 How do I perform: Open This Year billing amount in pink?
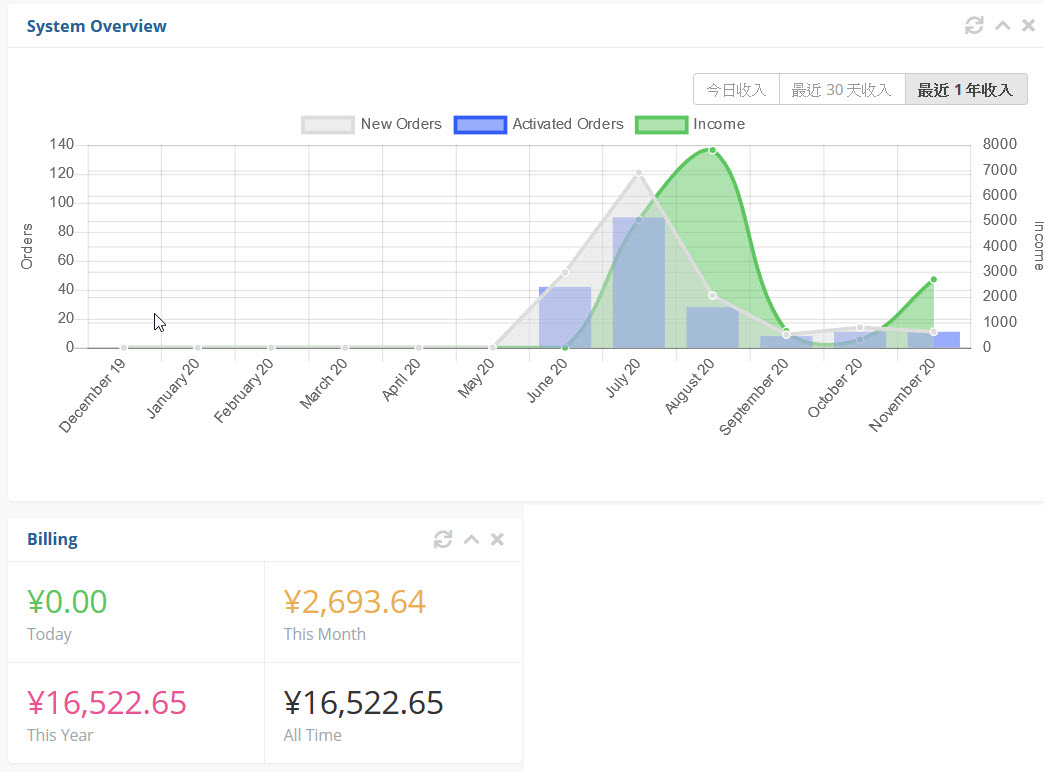(x=107, y=703)
